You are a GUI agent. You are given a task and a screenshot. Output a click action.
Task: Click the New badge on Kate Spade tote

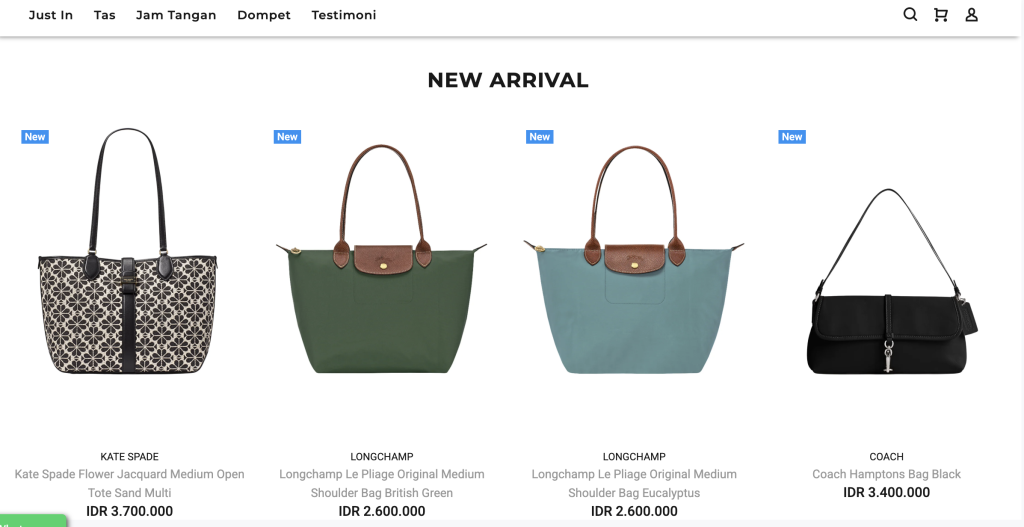[35, 136]
